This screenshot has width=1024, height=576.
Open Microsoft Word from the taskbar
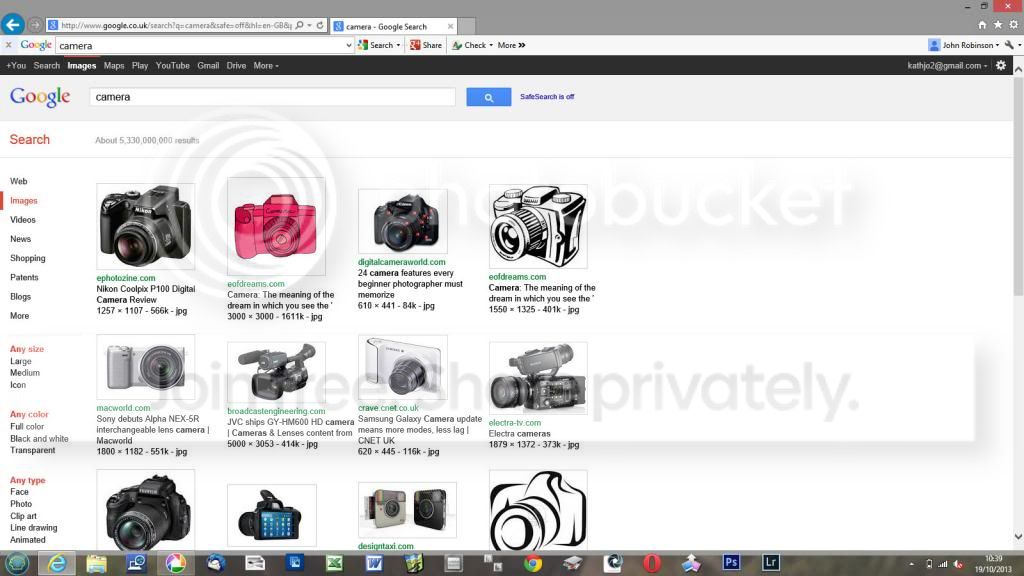[374, 563]
